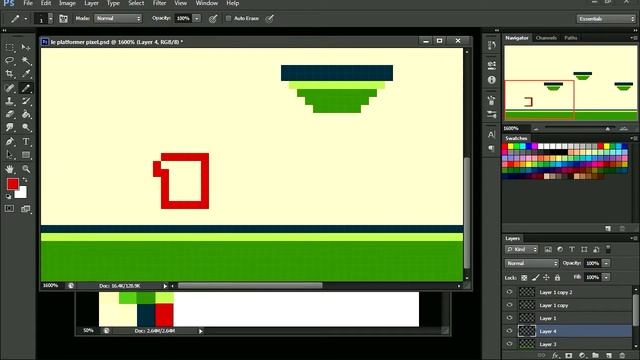Select the Paint Bucket tool

[x=26, y=114]
